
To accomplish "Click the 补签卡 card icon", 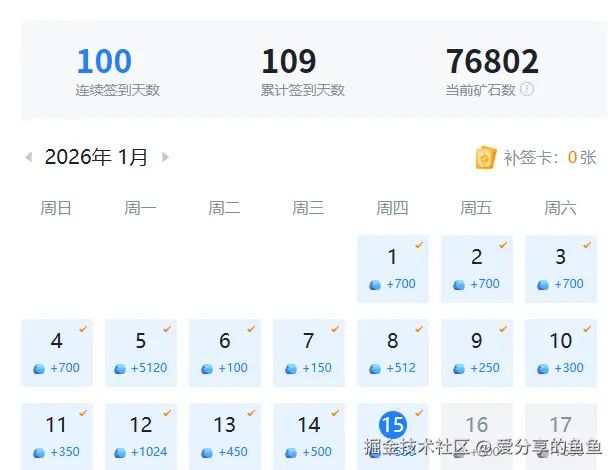I will (486, 157).
